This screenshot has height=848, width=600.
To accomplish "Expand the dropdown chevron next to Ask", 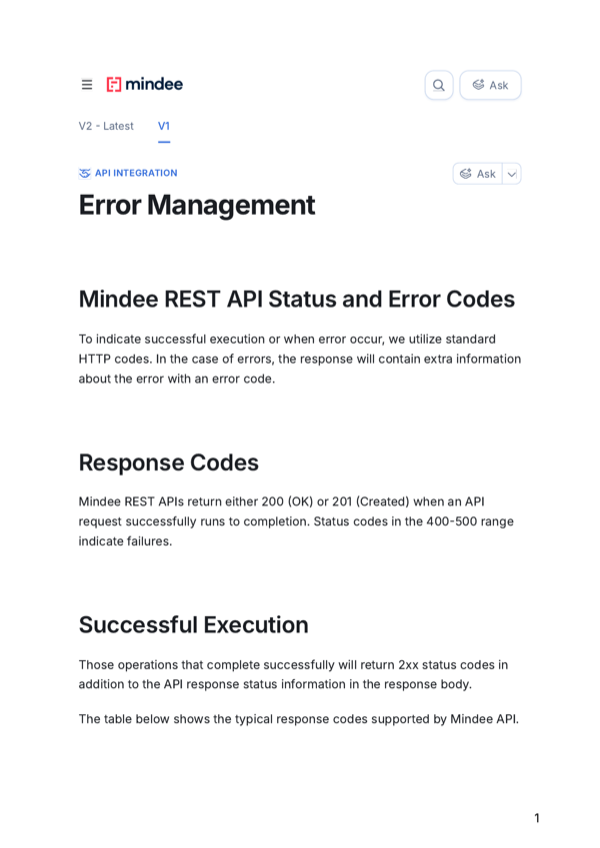I will coord(511,173).
